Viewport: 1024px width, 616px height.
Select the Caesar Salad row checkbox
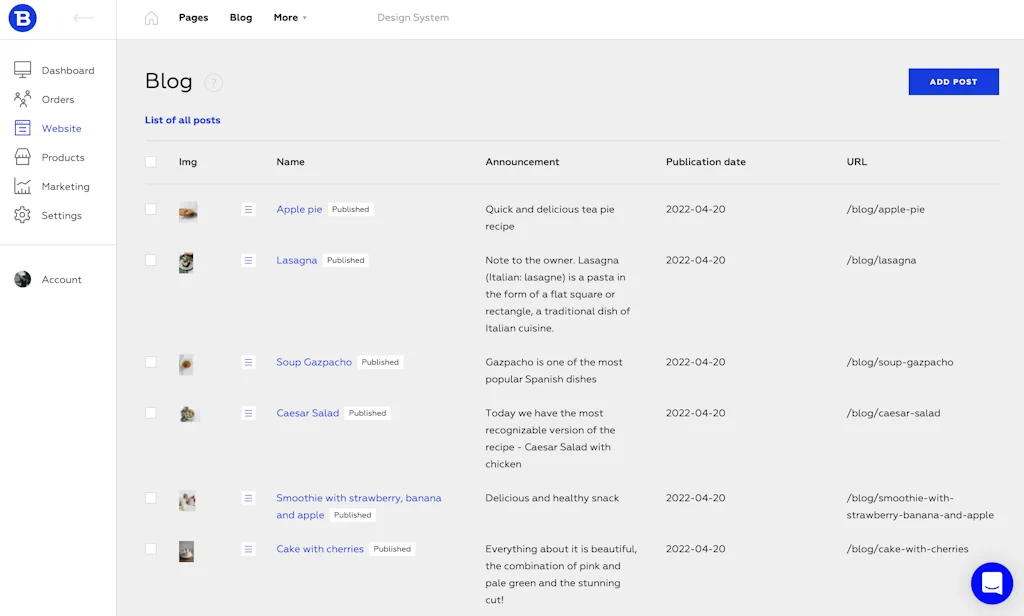151,413
